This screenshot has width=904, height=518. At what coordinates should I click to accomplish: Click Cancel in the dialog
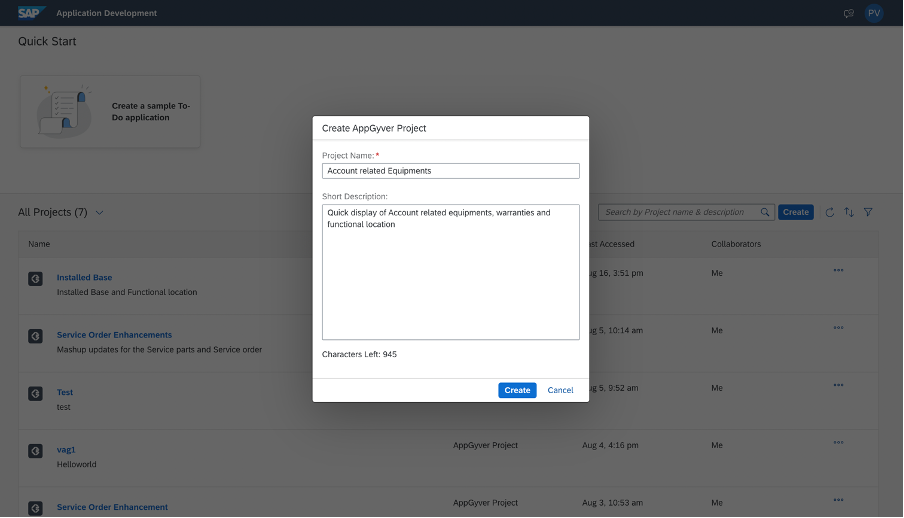[x=560, y=391]
